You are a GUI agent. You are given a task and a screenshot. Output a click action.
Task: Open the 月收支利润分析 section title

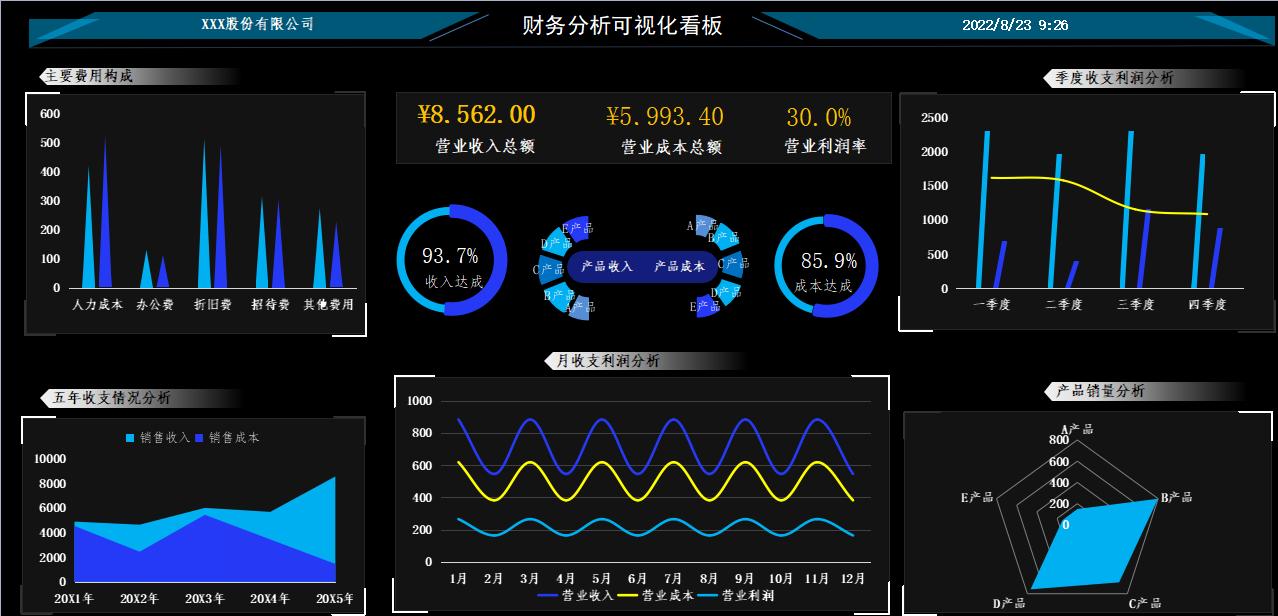click(606, 360)
